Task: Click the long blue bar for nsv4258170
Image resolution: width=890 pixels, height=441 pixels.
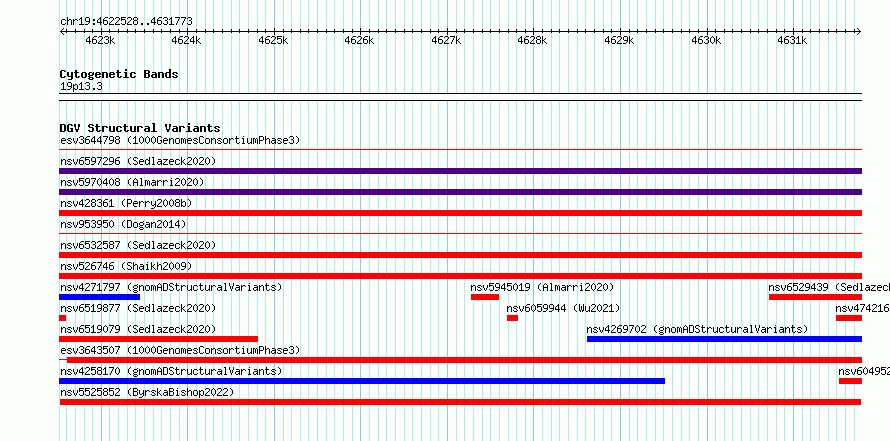Action: [362, 381]
